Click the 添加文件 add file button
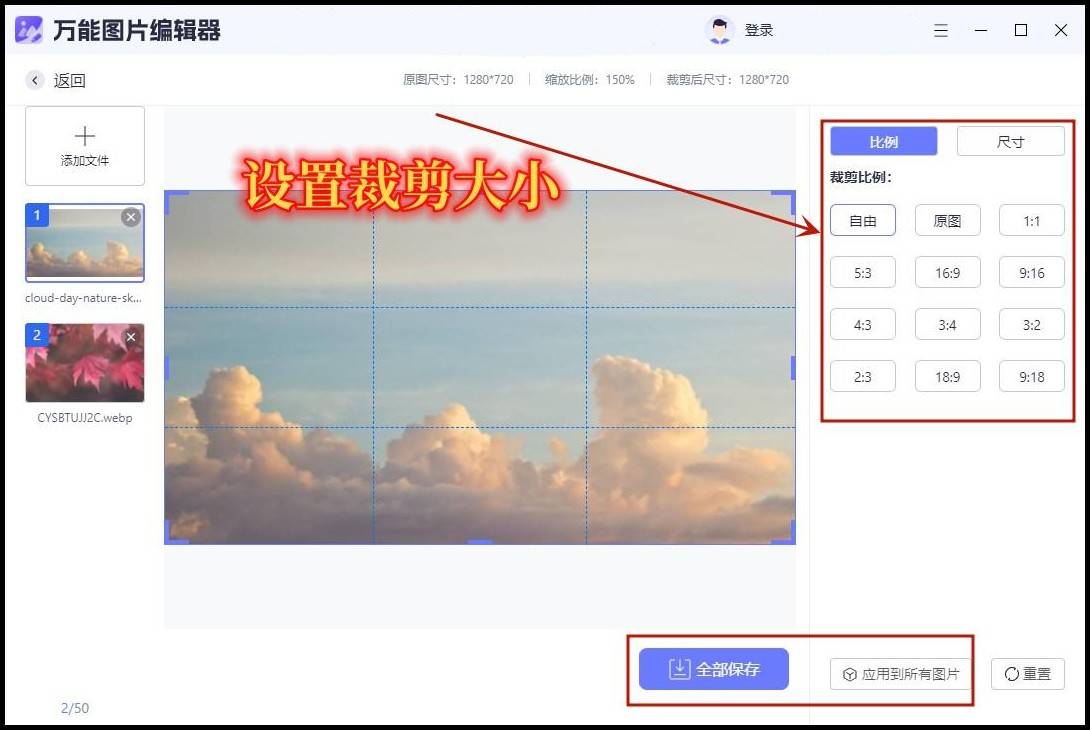 (x=85, y=146)
